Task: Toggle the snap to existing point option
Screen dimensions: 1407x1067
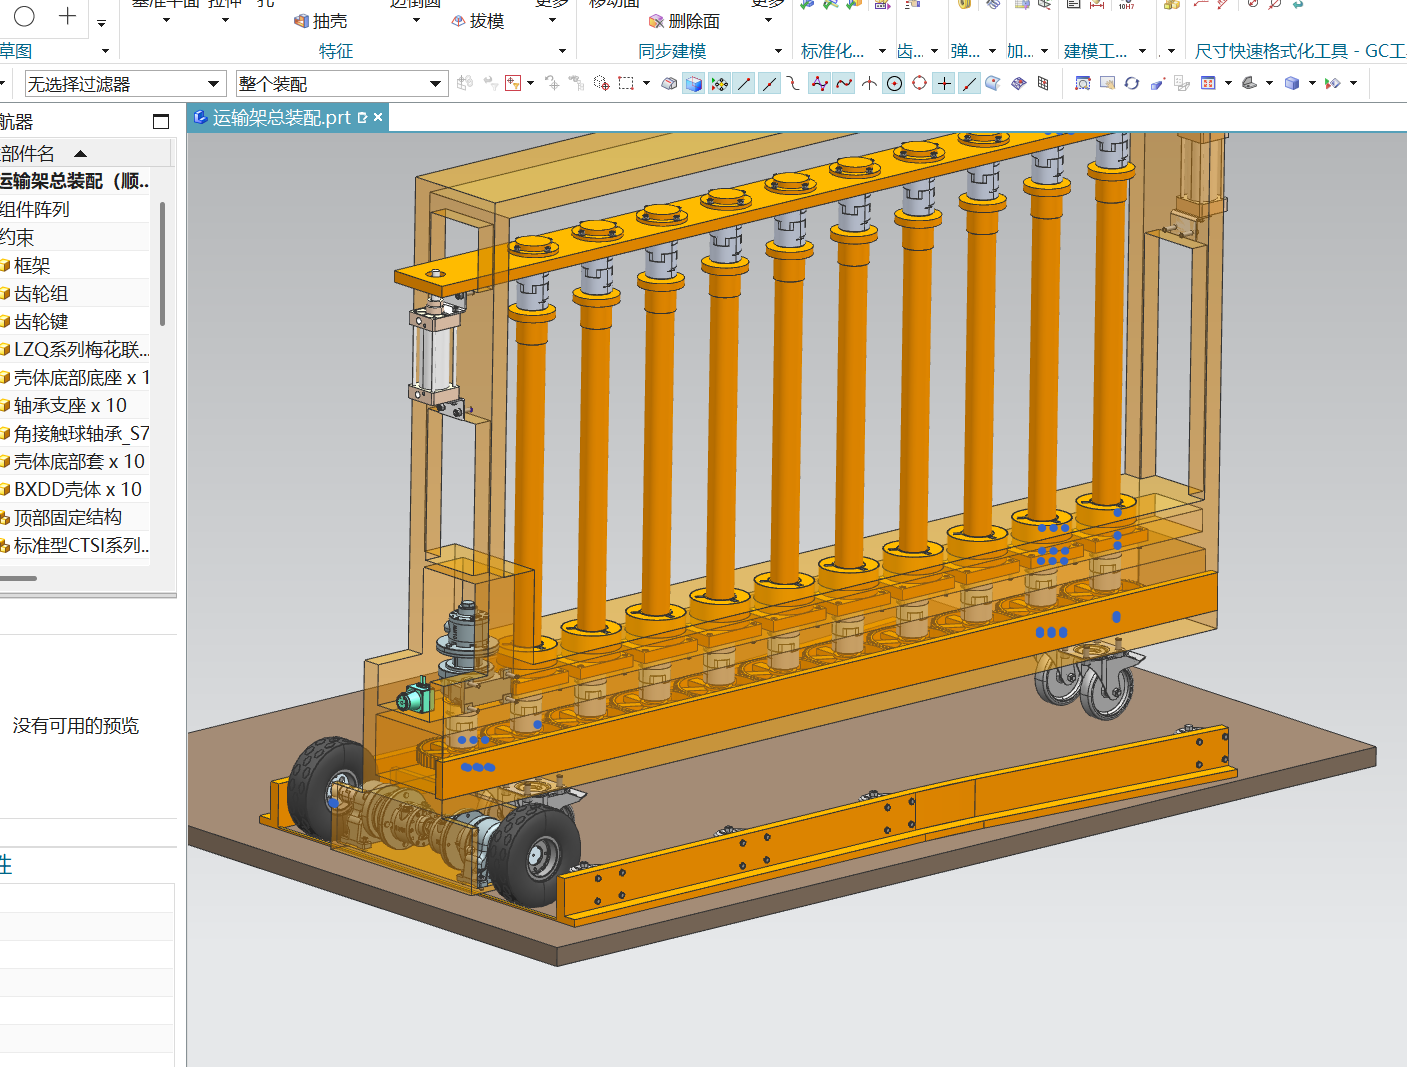Action: point(944,84)
